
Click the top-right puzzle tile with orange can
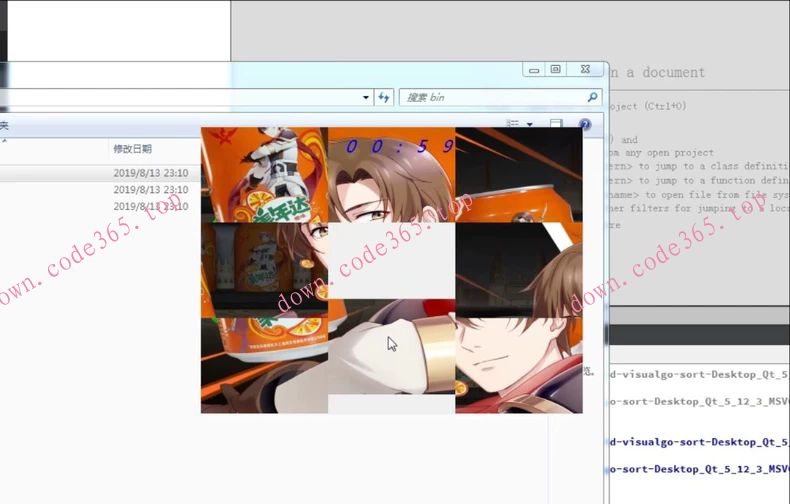[518, 174]
